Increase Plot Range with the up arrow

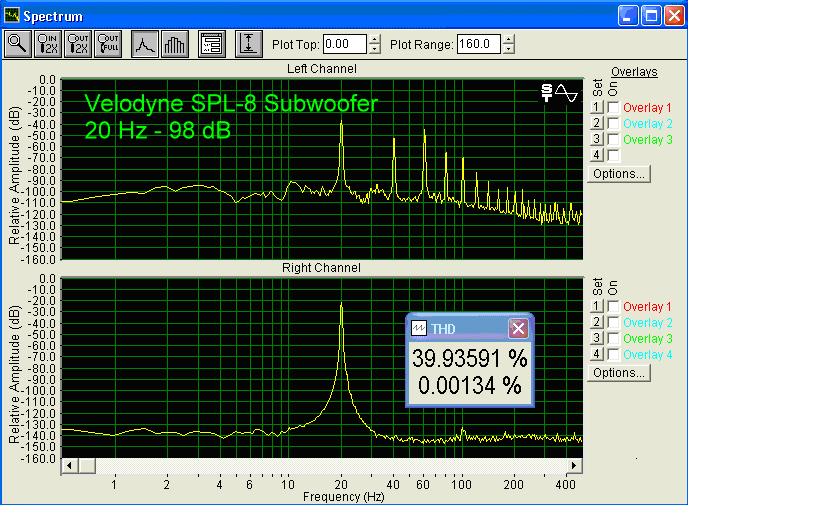(508, 40)
